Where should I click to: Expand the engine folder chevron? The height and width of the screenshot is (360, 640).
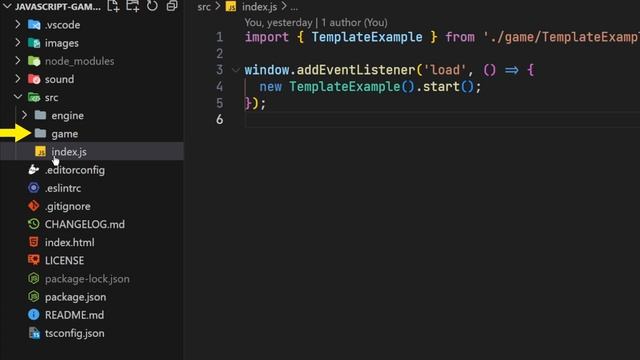pyautogui.click(x=24, y=115)
